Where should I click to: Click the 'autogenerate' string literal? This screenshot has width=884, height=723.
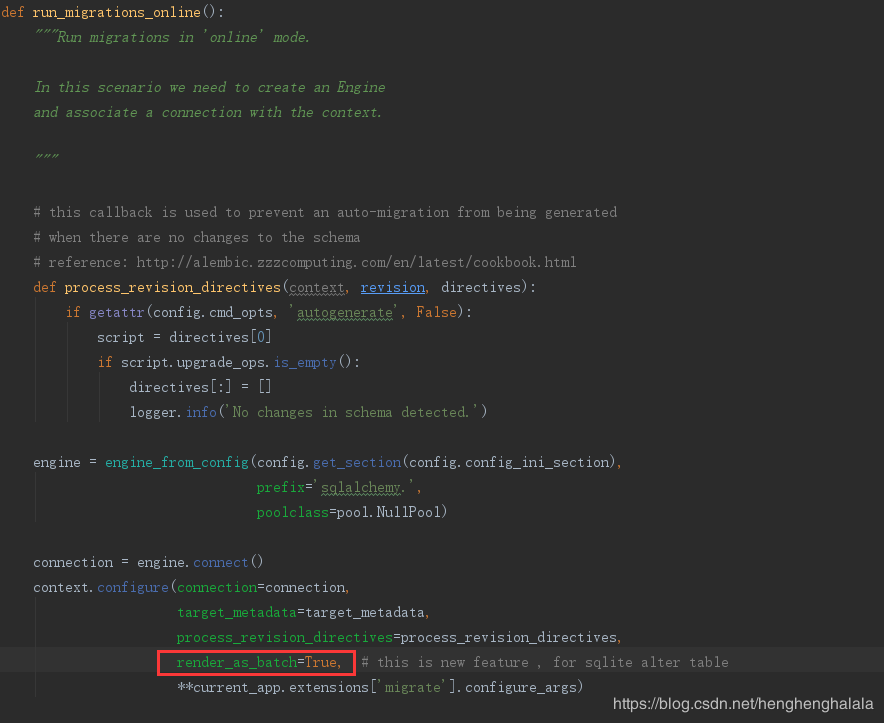point(344,312)
